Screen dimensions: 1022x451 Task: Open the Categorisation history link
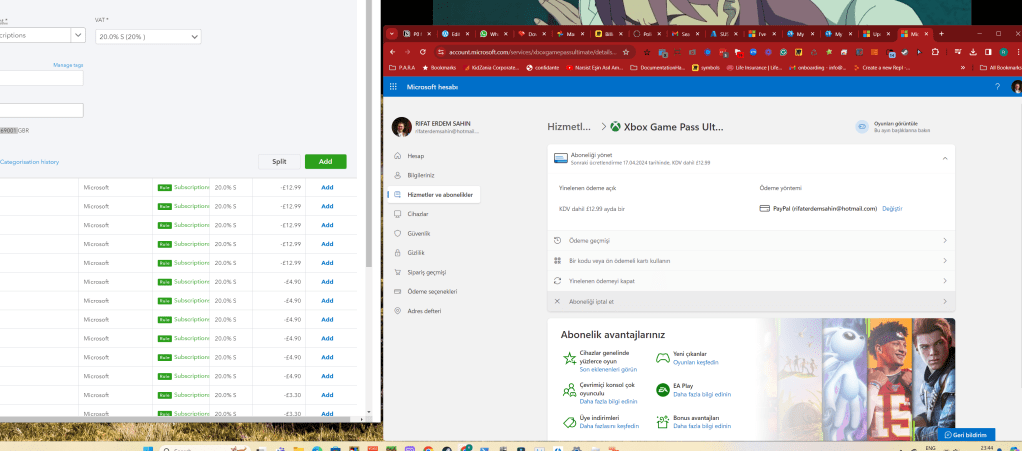click(29, 162)
